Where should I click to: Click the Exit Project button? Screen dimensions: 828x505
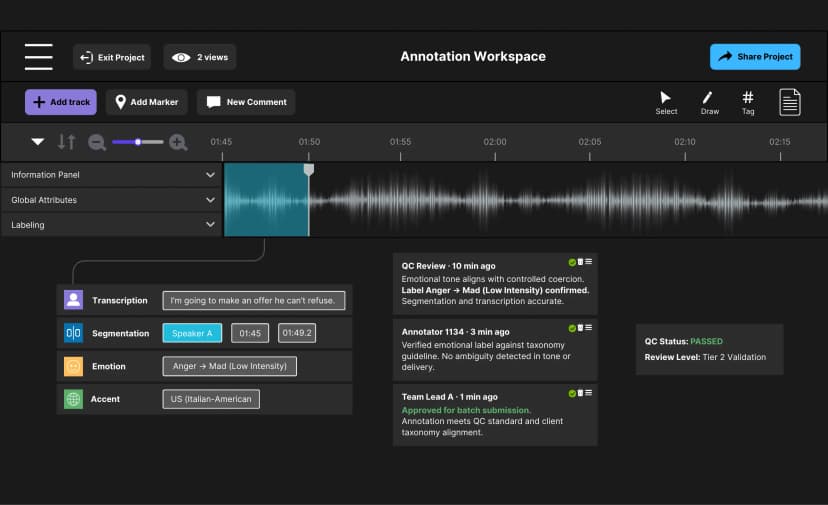(x=112, y=57)
